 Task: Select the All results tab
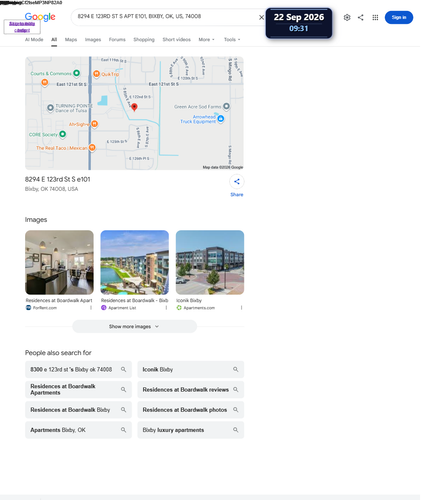54,39
